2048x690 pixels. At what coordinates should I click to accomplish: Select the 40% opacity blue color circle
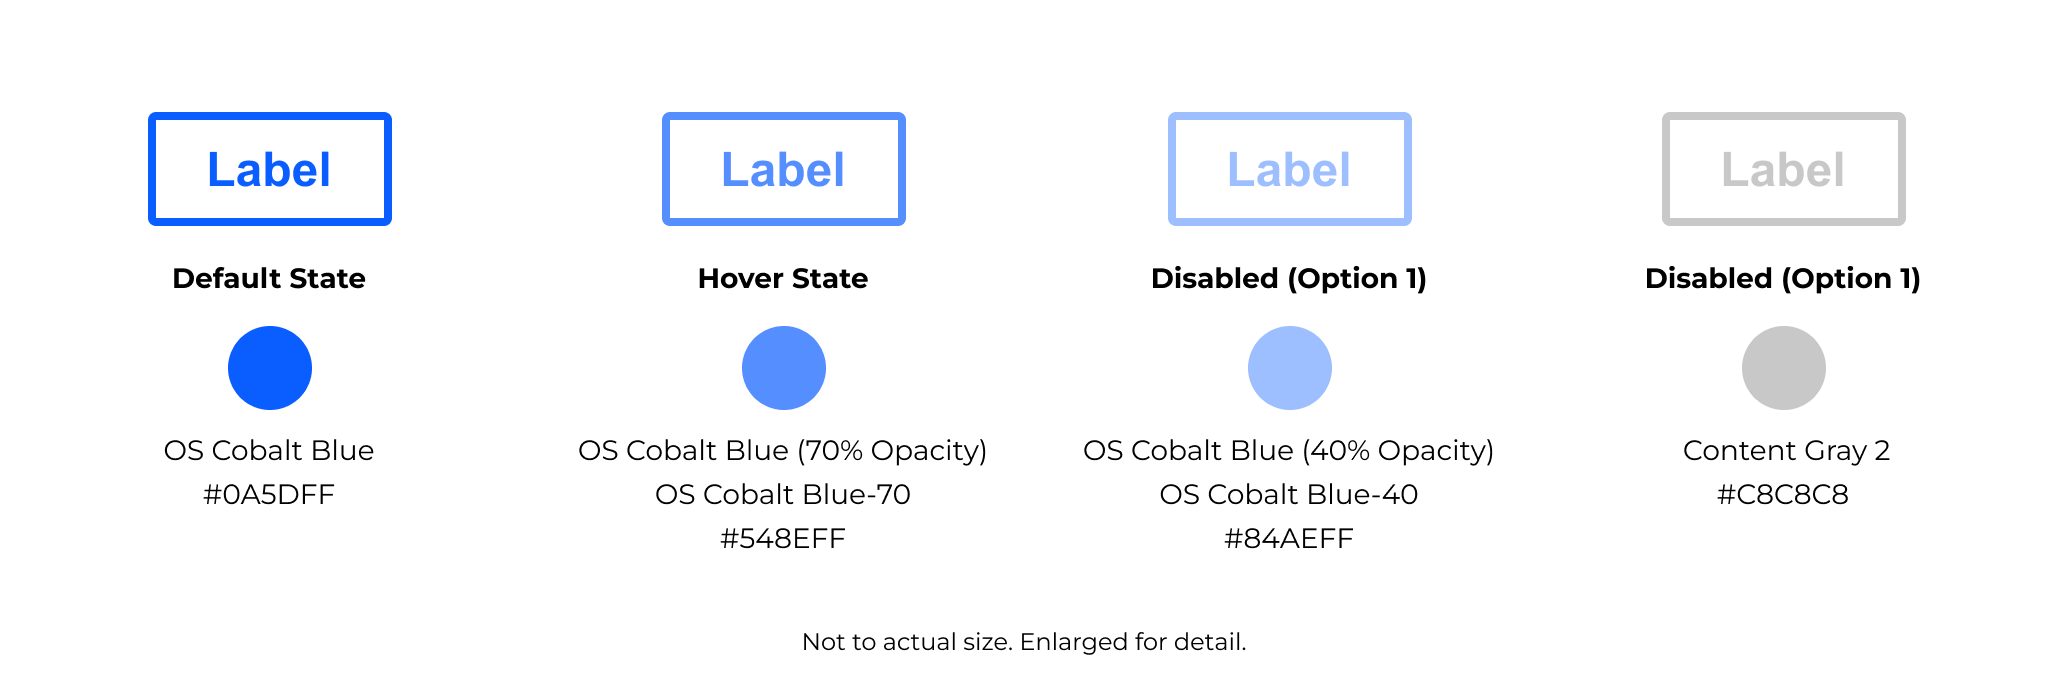tap(1290, 368)
